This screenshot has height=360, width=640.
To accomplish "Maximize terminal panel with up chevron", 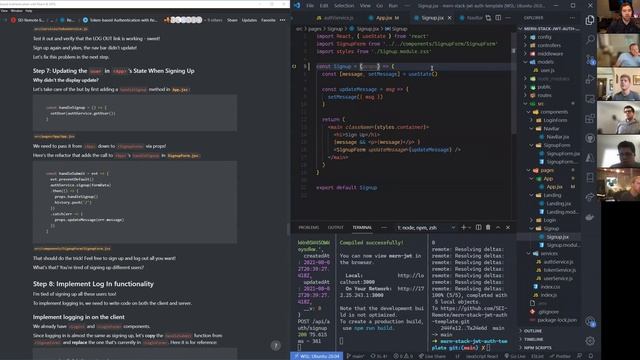I will tap(498, 227).
